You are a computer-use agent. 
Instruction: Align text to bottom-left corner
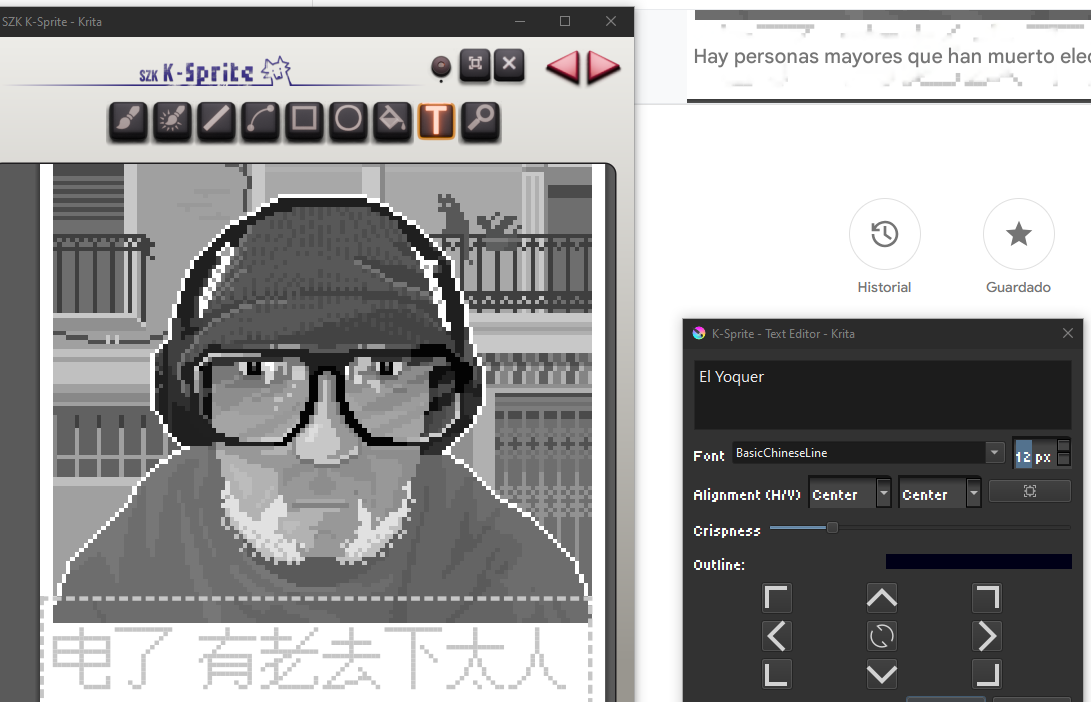[777, 673]
